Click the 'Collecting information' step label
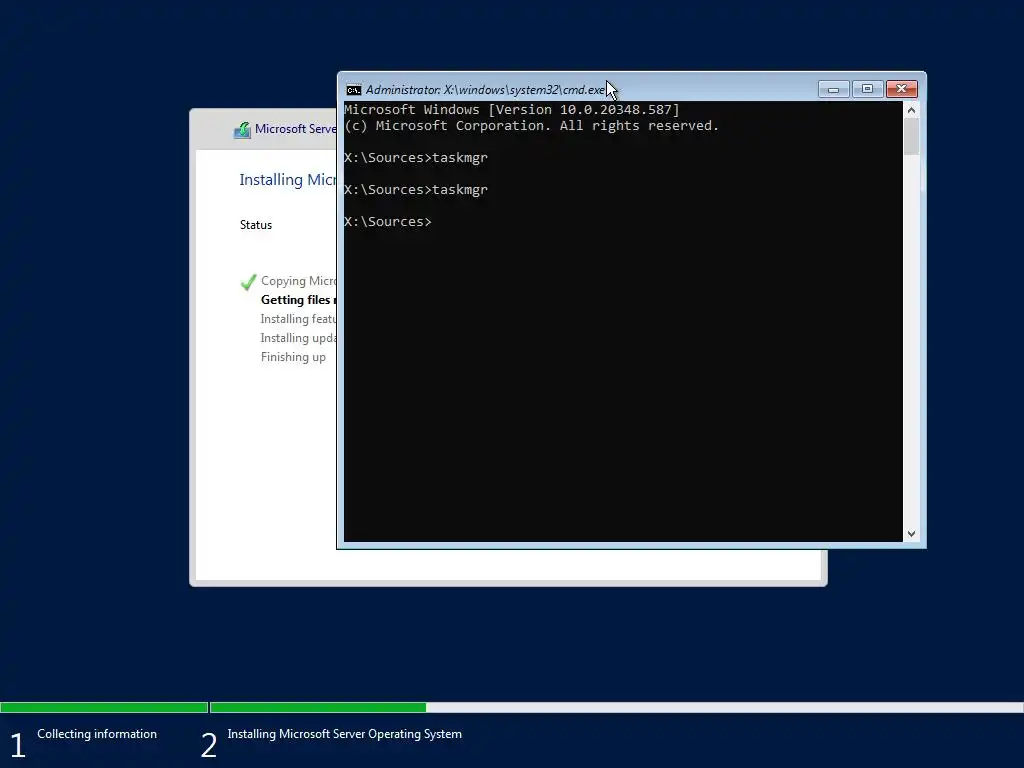Image resolution: width=1024 pixels, height=768 pixels. [x=97, y=734]
